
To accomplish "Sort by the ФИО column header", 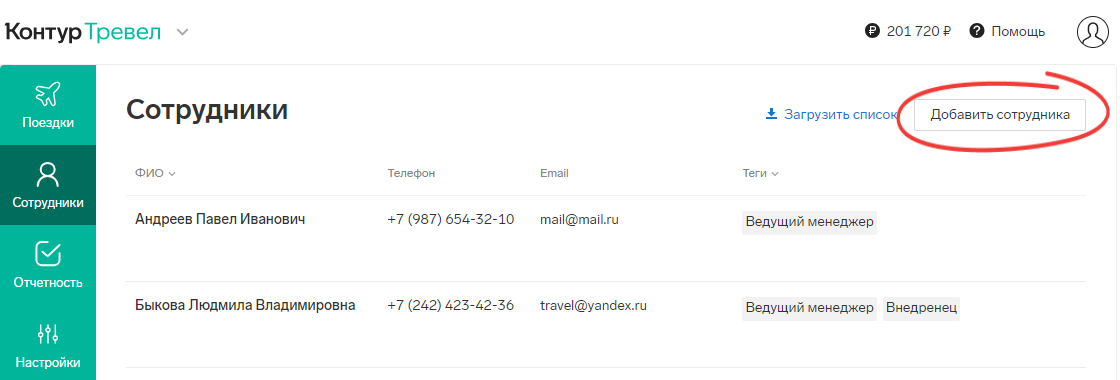I will point(155,173).
